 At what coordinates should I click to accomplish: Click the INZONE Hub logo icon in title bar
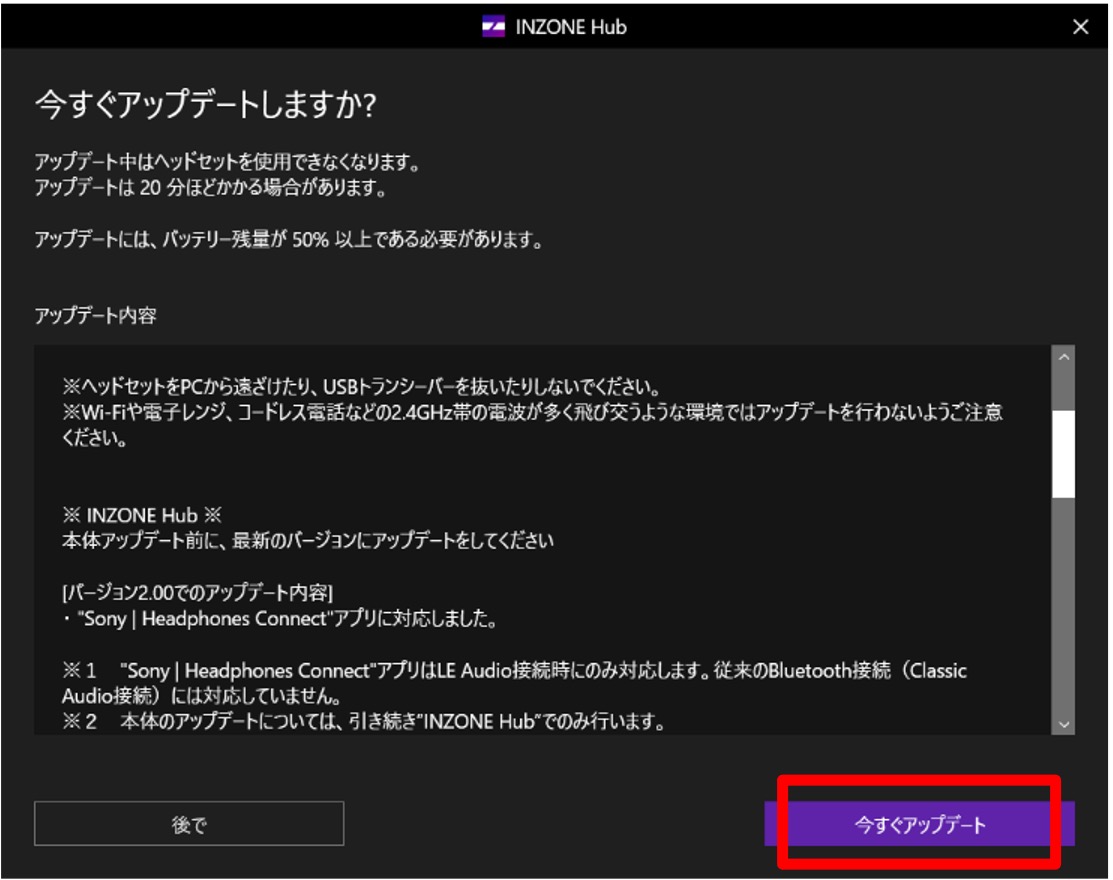pos(493,27)
